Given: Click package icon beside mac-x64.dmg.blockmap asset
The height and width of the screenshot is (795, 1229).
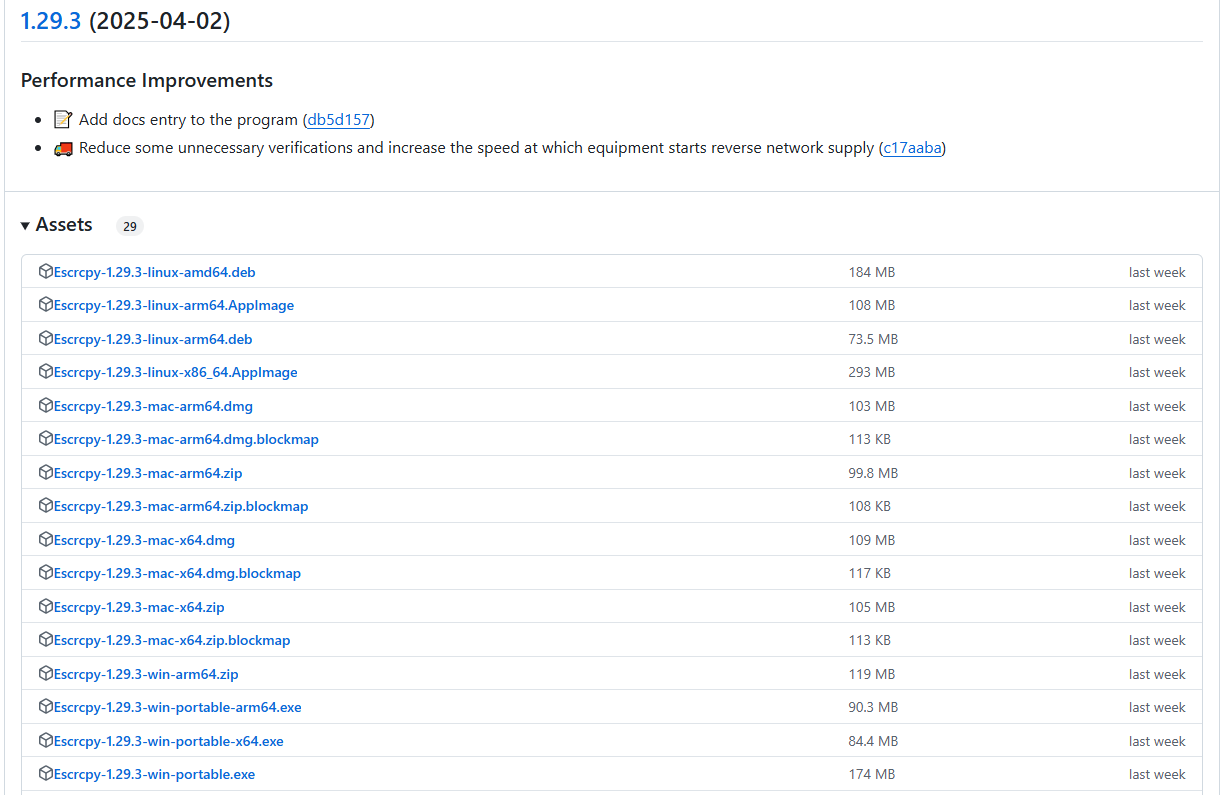Looking at the screenshot, I should pyautogui.click(x=45, y=572).
